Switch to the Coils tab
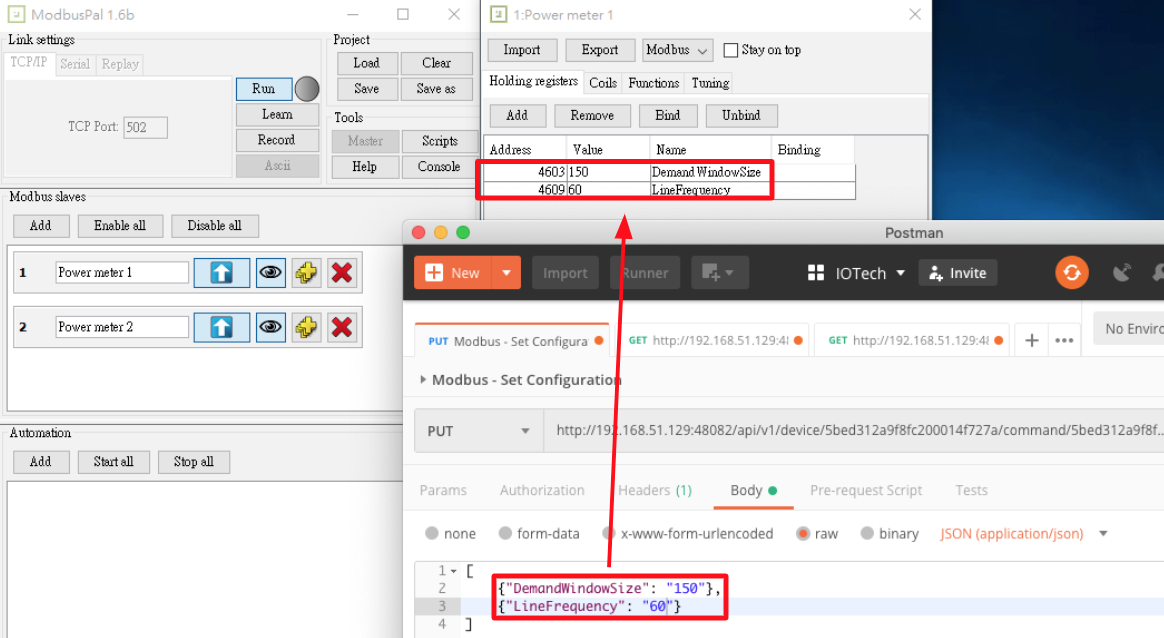The height and width of the screenshot is (638, 1164). pyautogui.click(x=603, y=83)
